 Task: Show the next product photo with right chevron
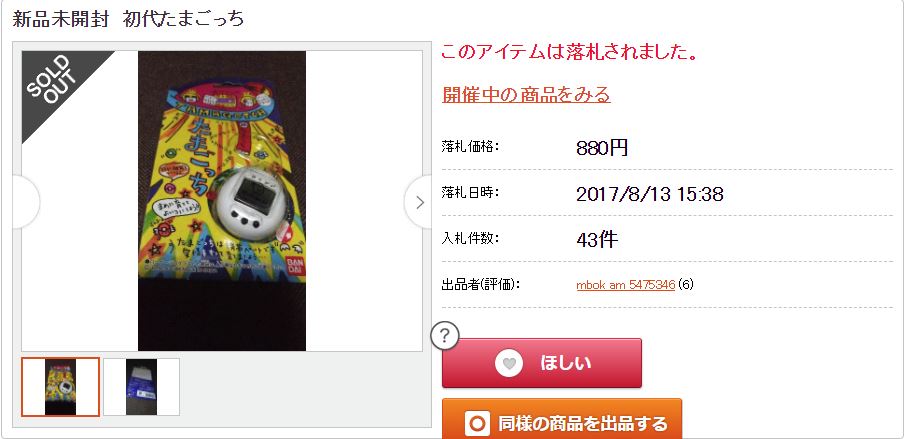[x=418, y=202]
